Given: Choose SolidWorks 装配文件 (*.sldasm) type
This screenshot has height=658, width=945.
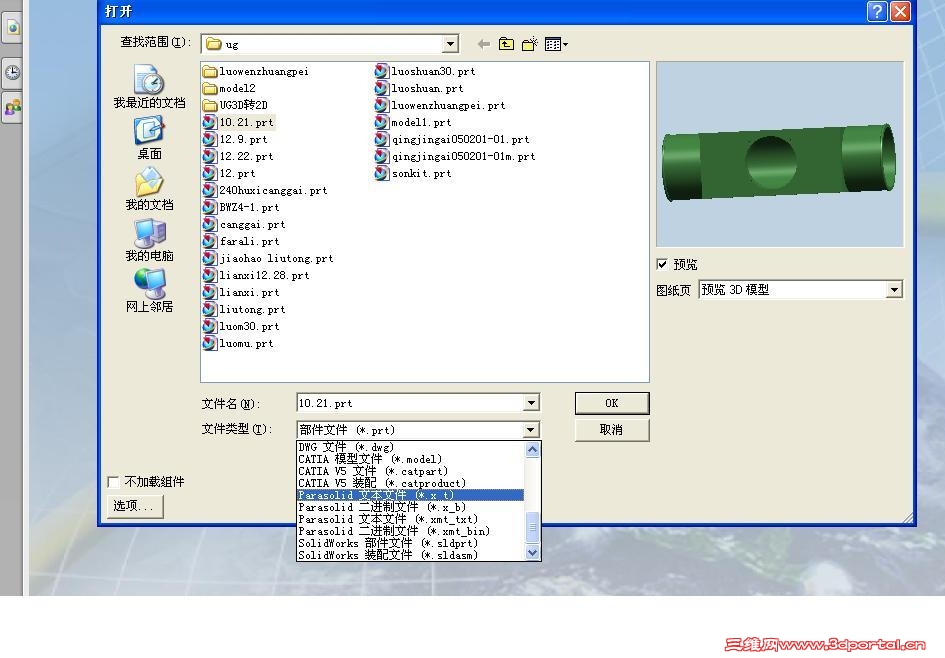Looking at the screenshot, I should pos(410,555).
